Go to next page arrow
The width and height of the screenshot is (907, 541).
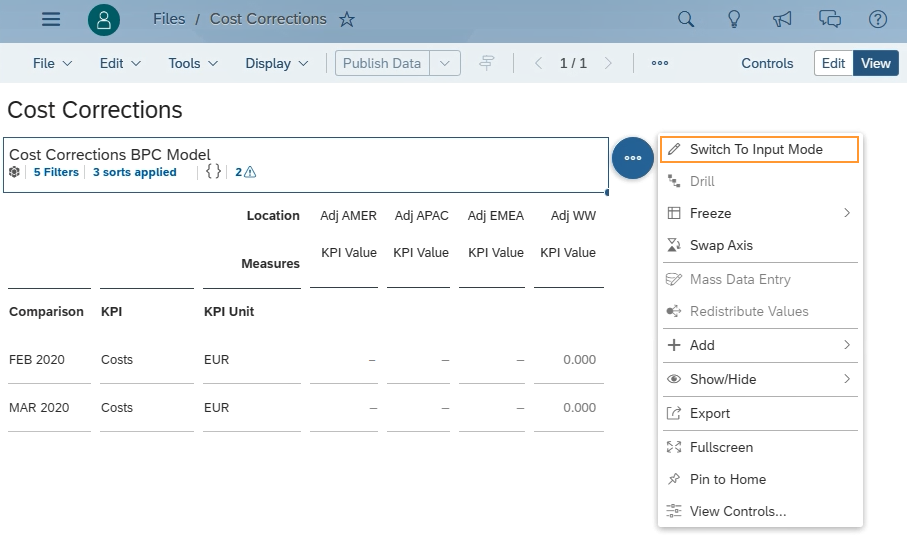608,63
